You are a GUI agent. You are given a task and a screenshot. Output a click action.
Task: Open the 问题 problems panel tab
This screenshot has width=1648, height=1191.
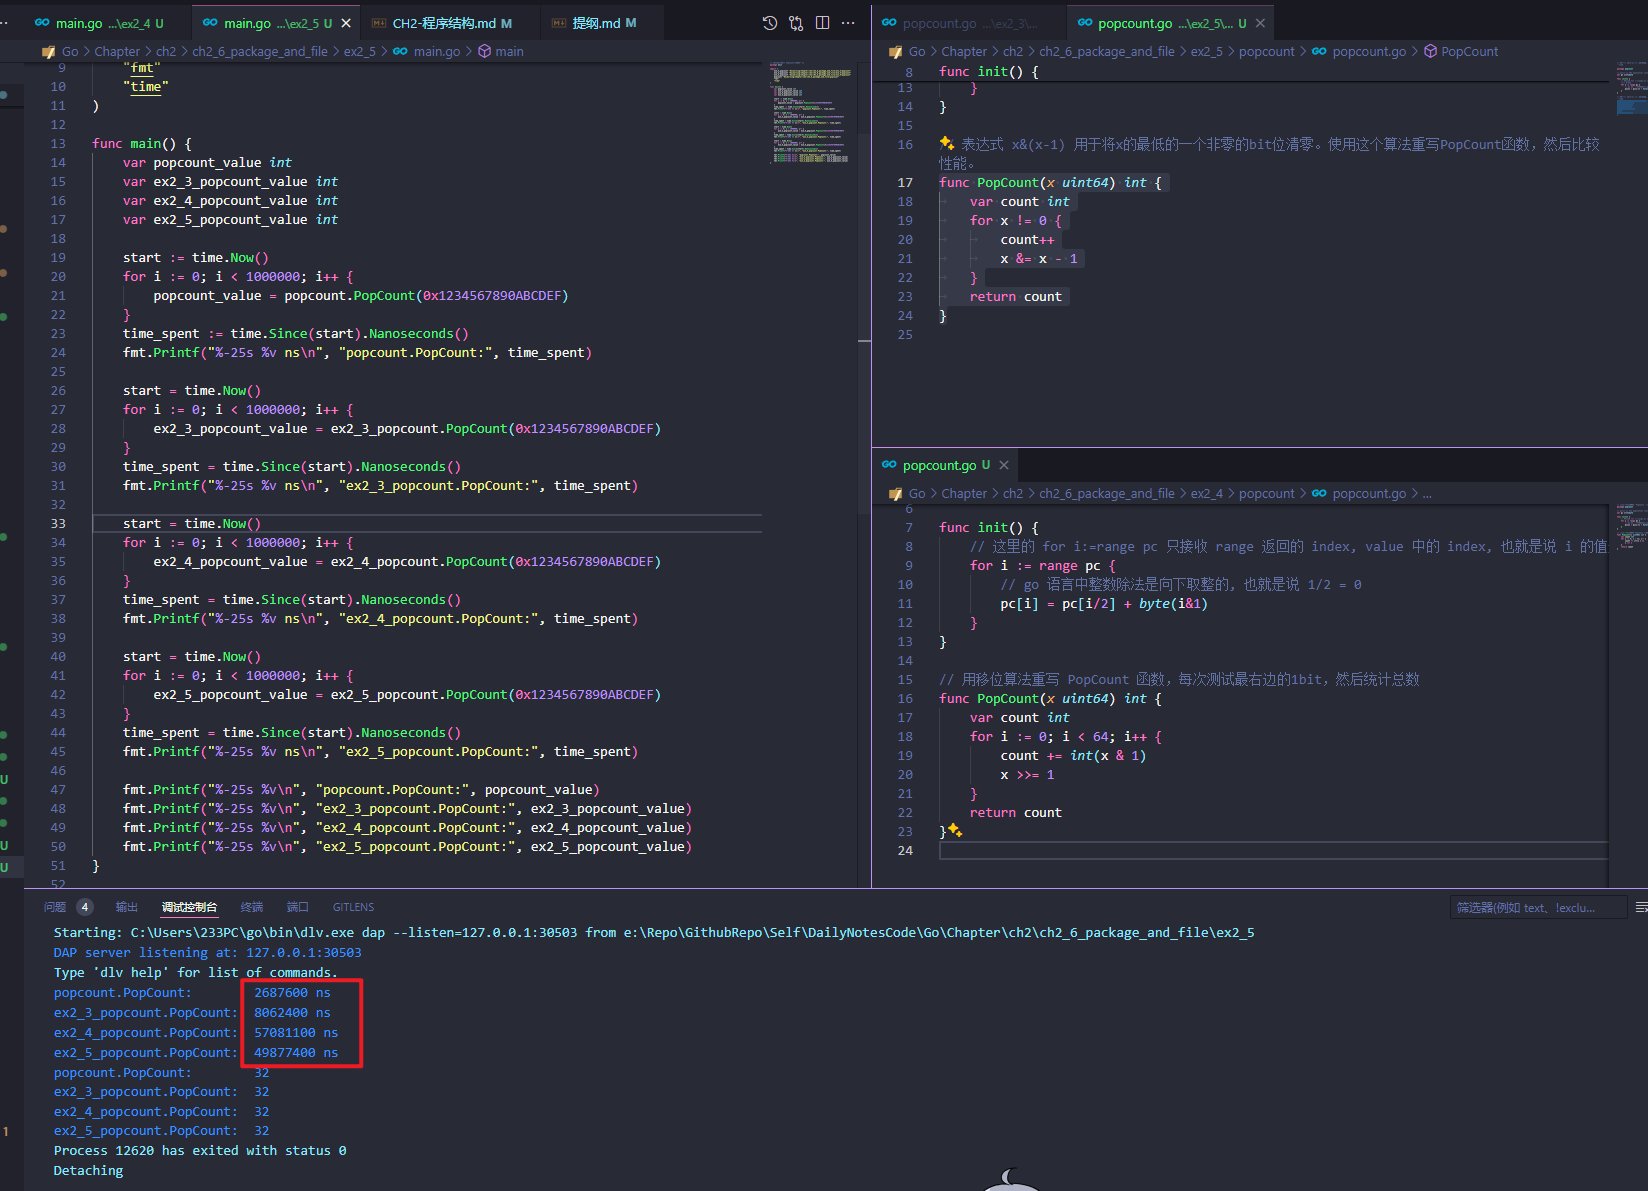point(55,907)
